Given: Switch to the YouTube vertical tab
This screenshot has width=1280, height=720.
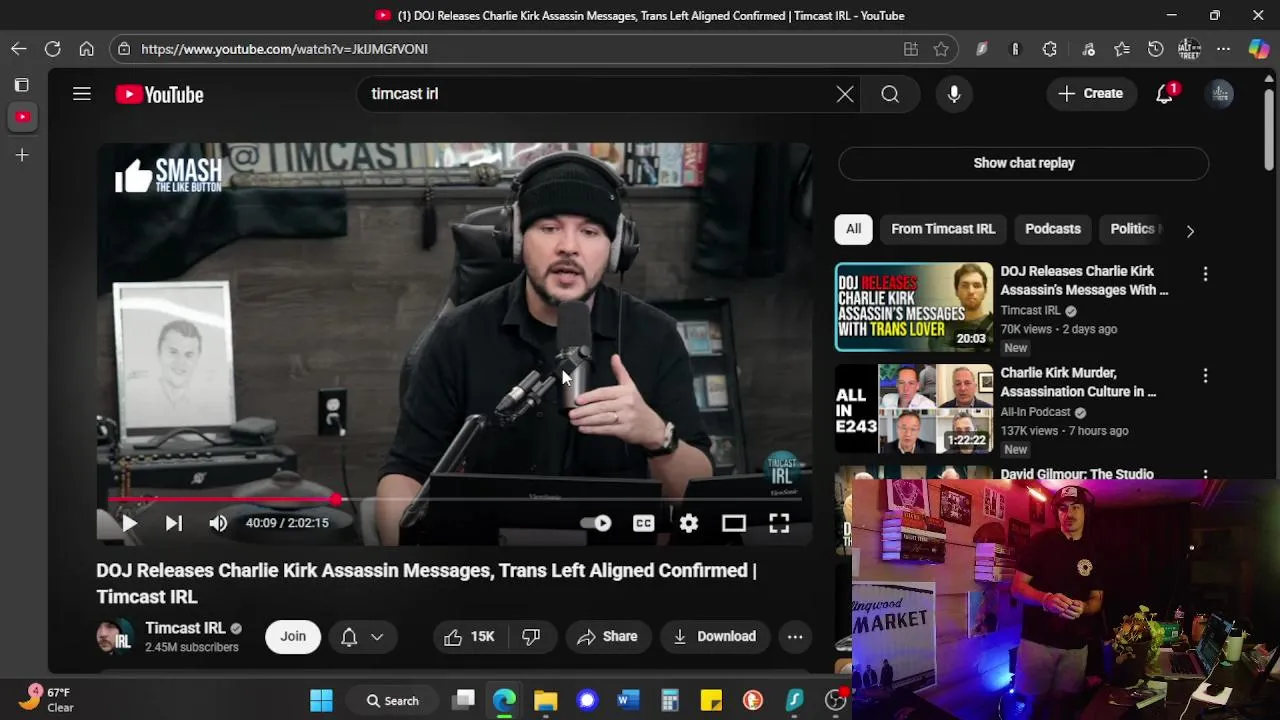Looking at the screenshot, I should [22, 117].
